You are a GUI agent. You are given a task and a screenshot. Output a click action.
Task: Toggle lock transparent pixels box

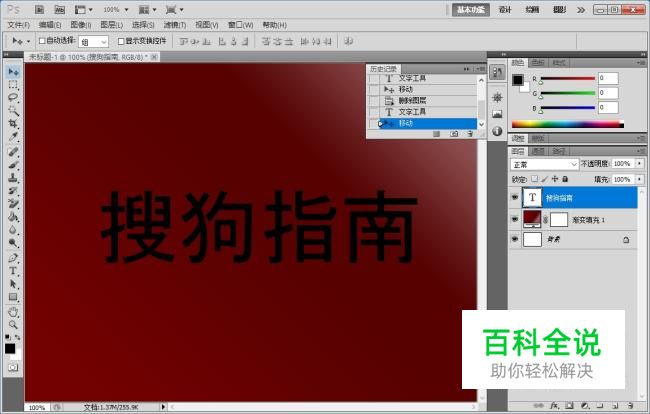tap(534, 179)
